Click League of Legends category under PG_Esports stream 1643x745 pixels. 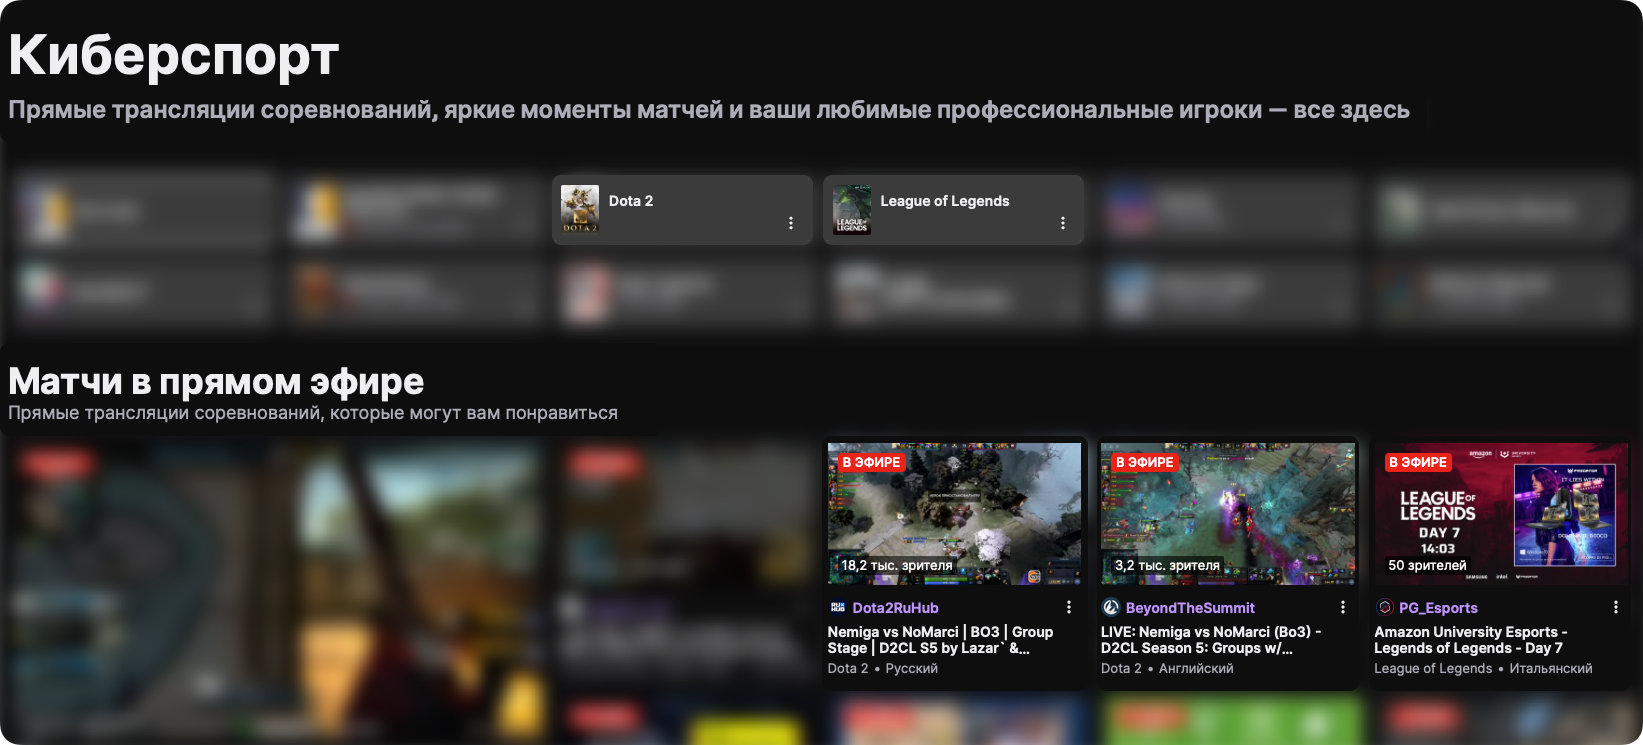point(1433,668)
